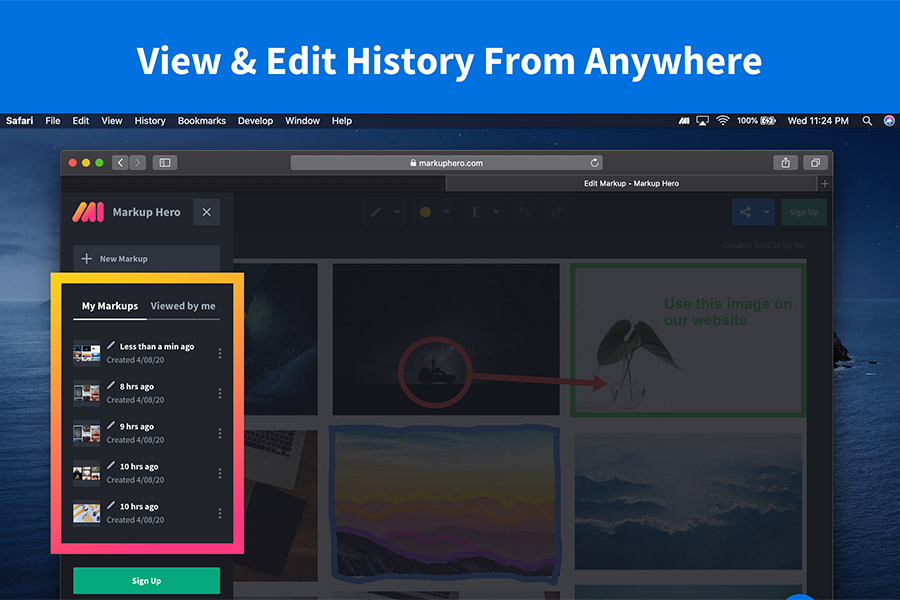
Task: Show Safari tab overview icon
Action: pos(815,162)
